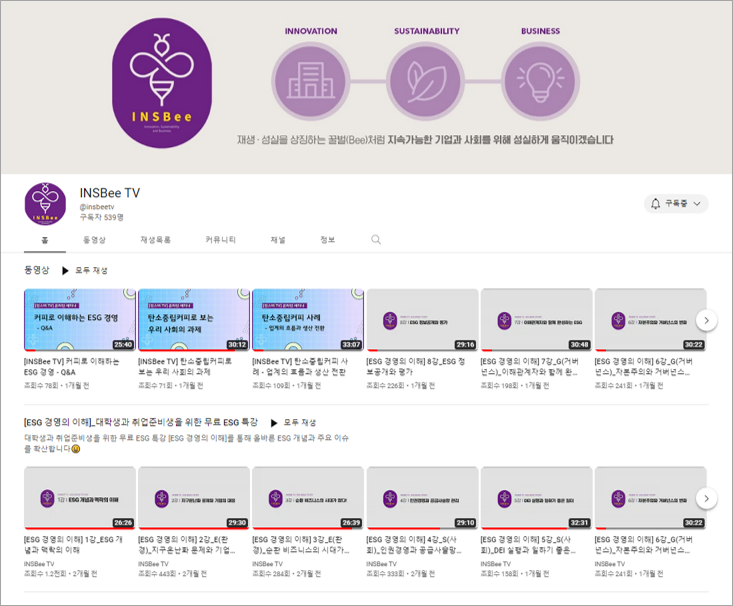
Task: Open the 재생목록 tab
Action: click(x=156, y=240)
